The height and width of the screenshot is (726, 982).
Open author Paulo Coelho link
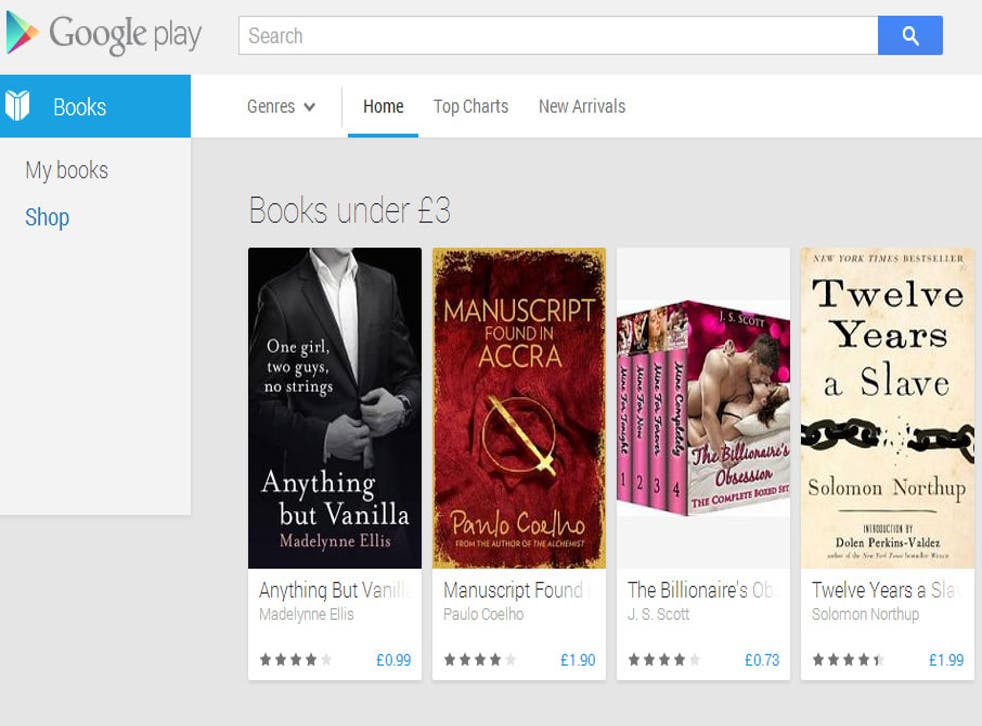click(483, 615)
